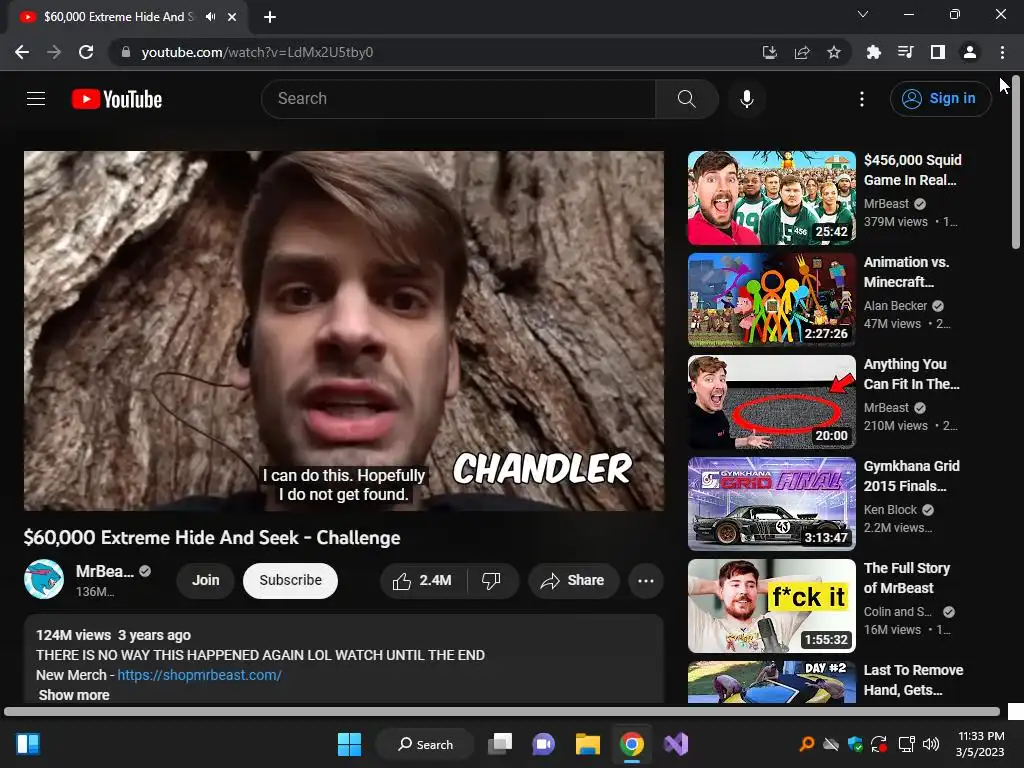Click the Share button

(x=573, y=581)
